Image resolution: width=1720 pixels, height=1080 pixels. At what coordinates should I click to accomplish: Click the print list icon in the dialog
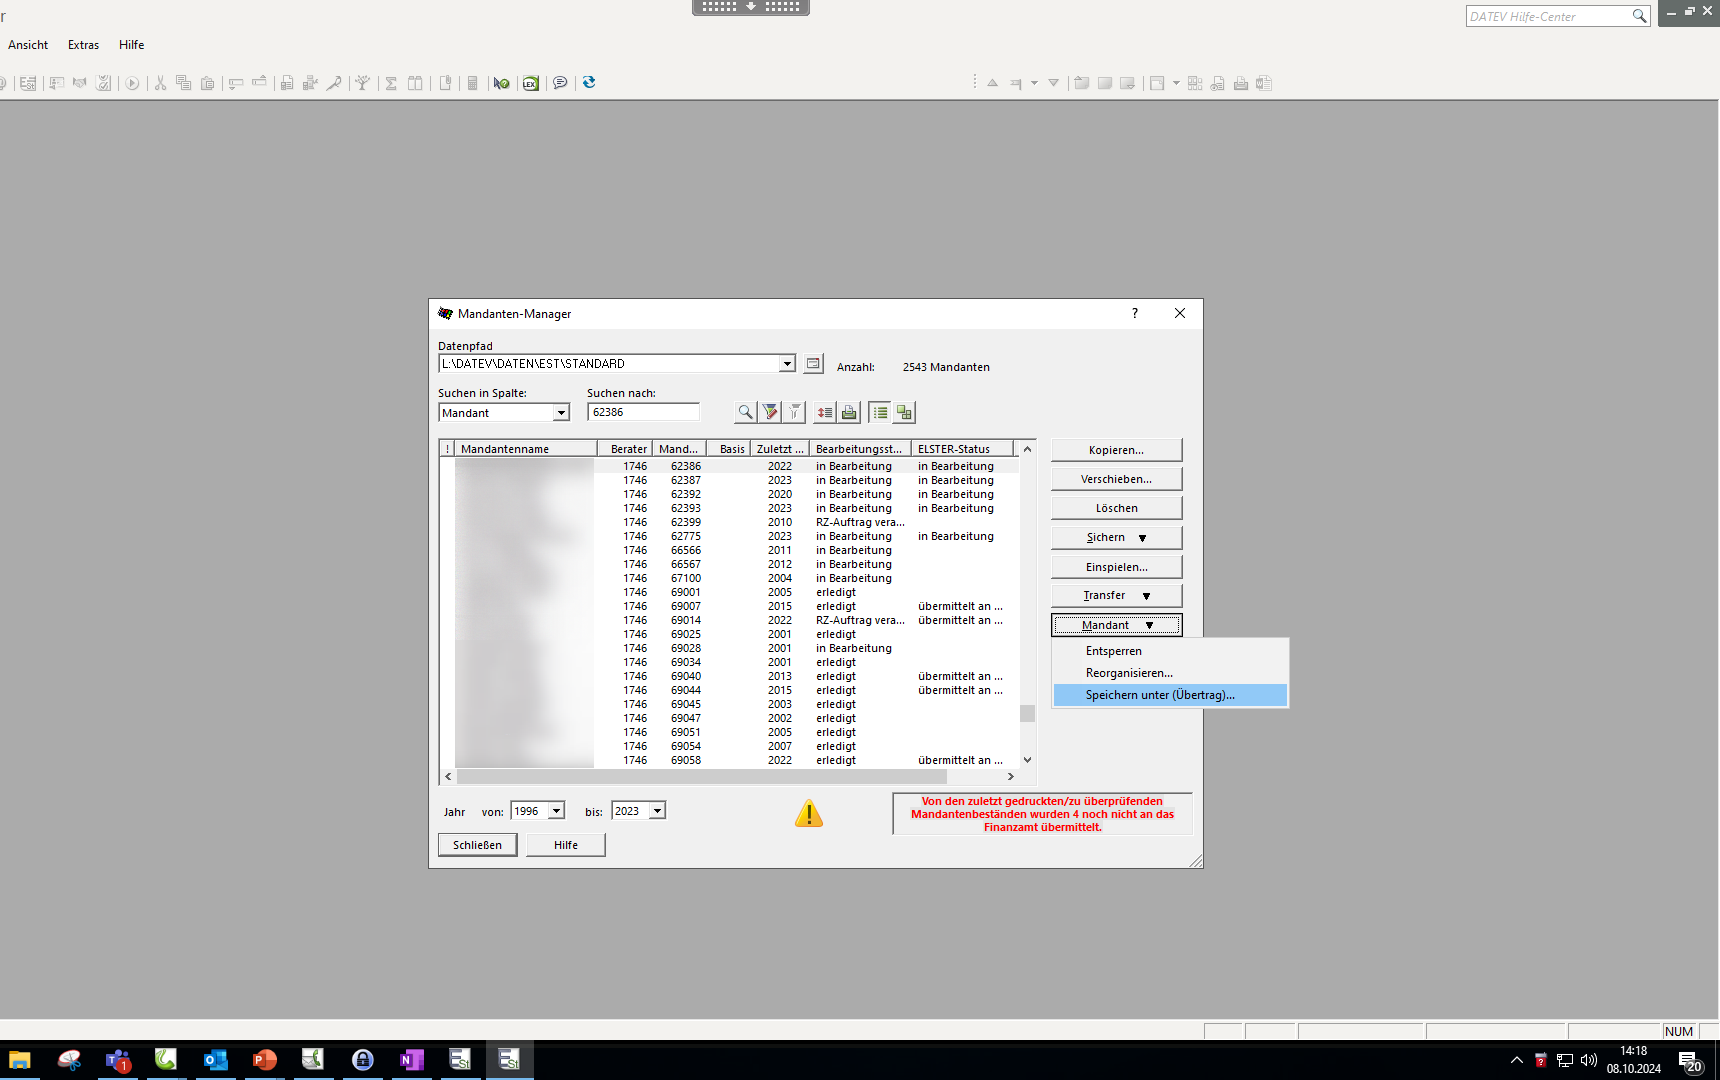coord(849,412)
